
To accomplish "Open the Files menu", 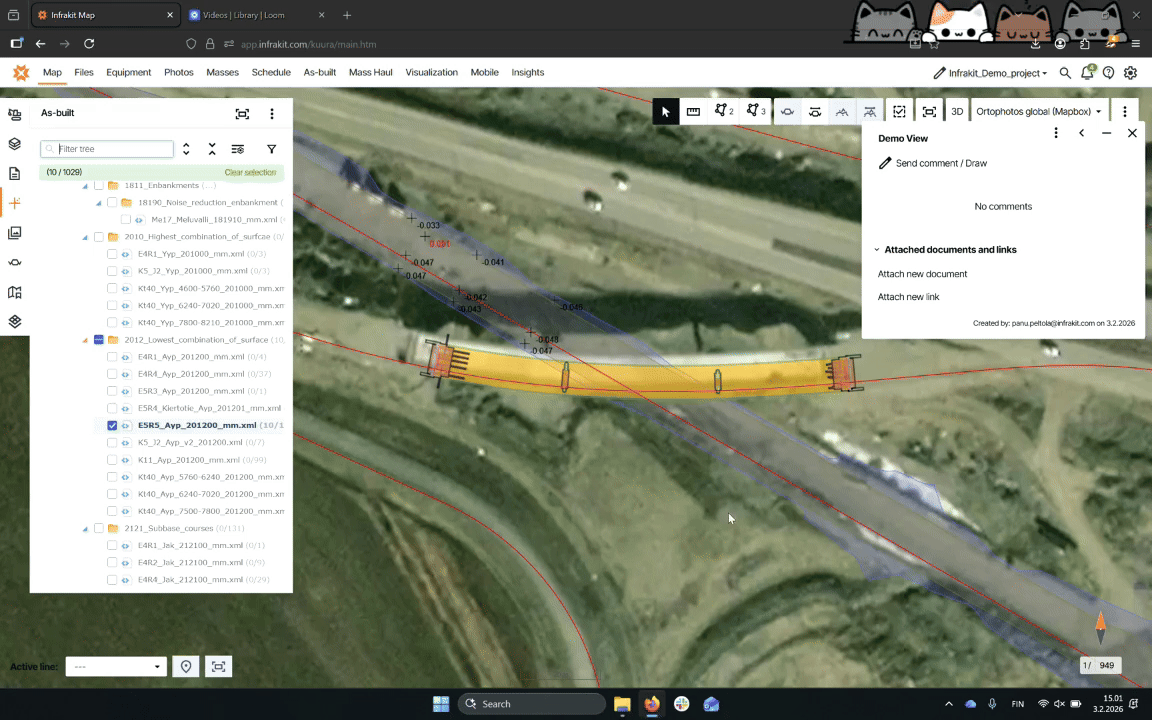I will click(x=84, y=72).
